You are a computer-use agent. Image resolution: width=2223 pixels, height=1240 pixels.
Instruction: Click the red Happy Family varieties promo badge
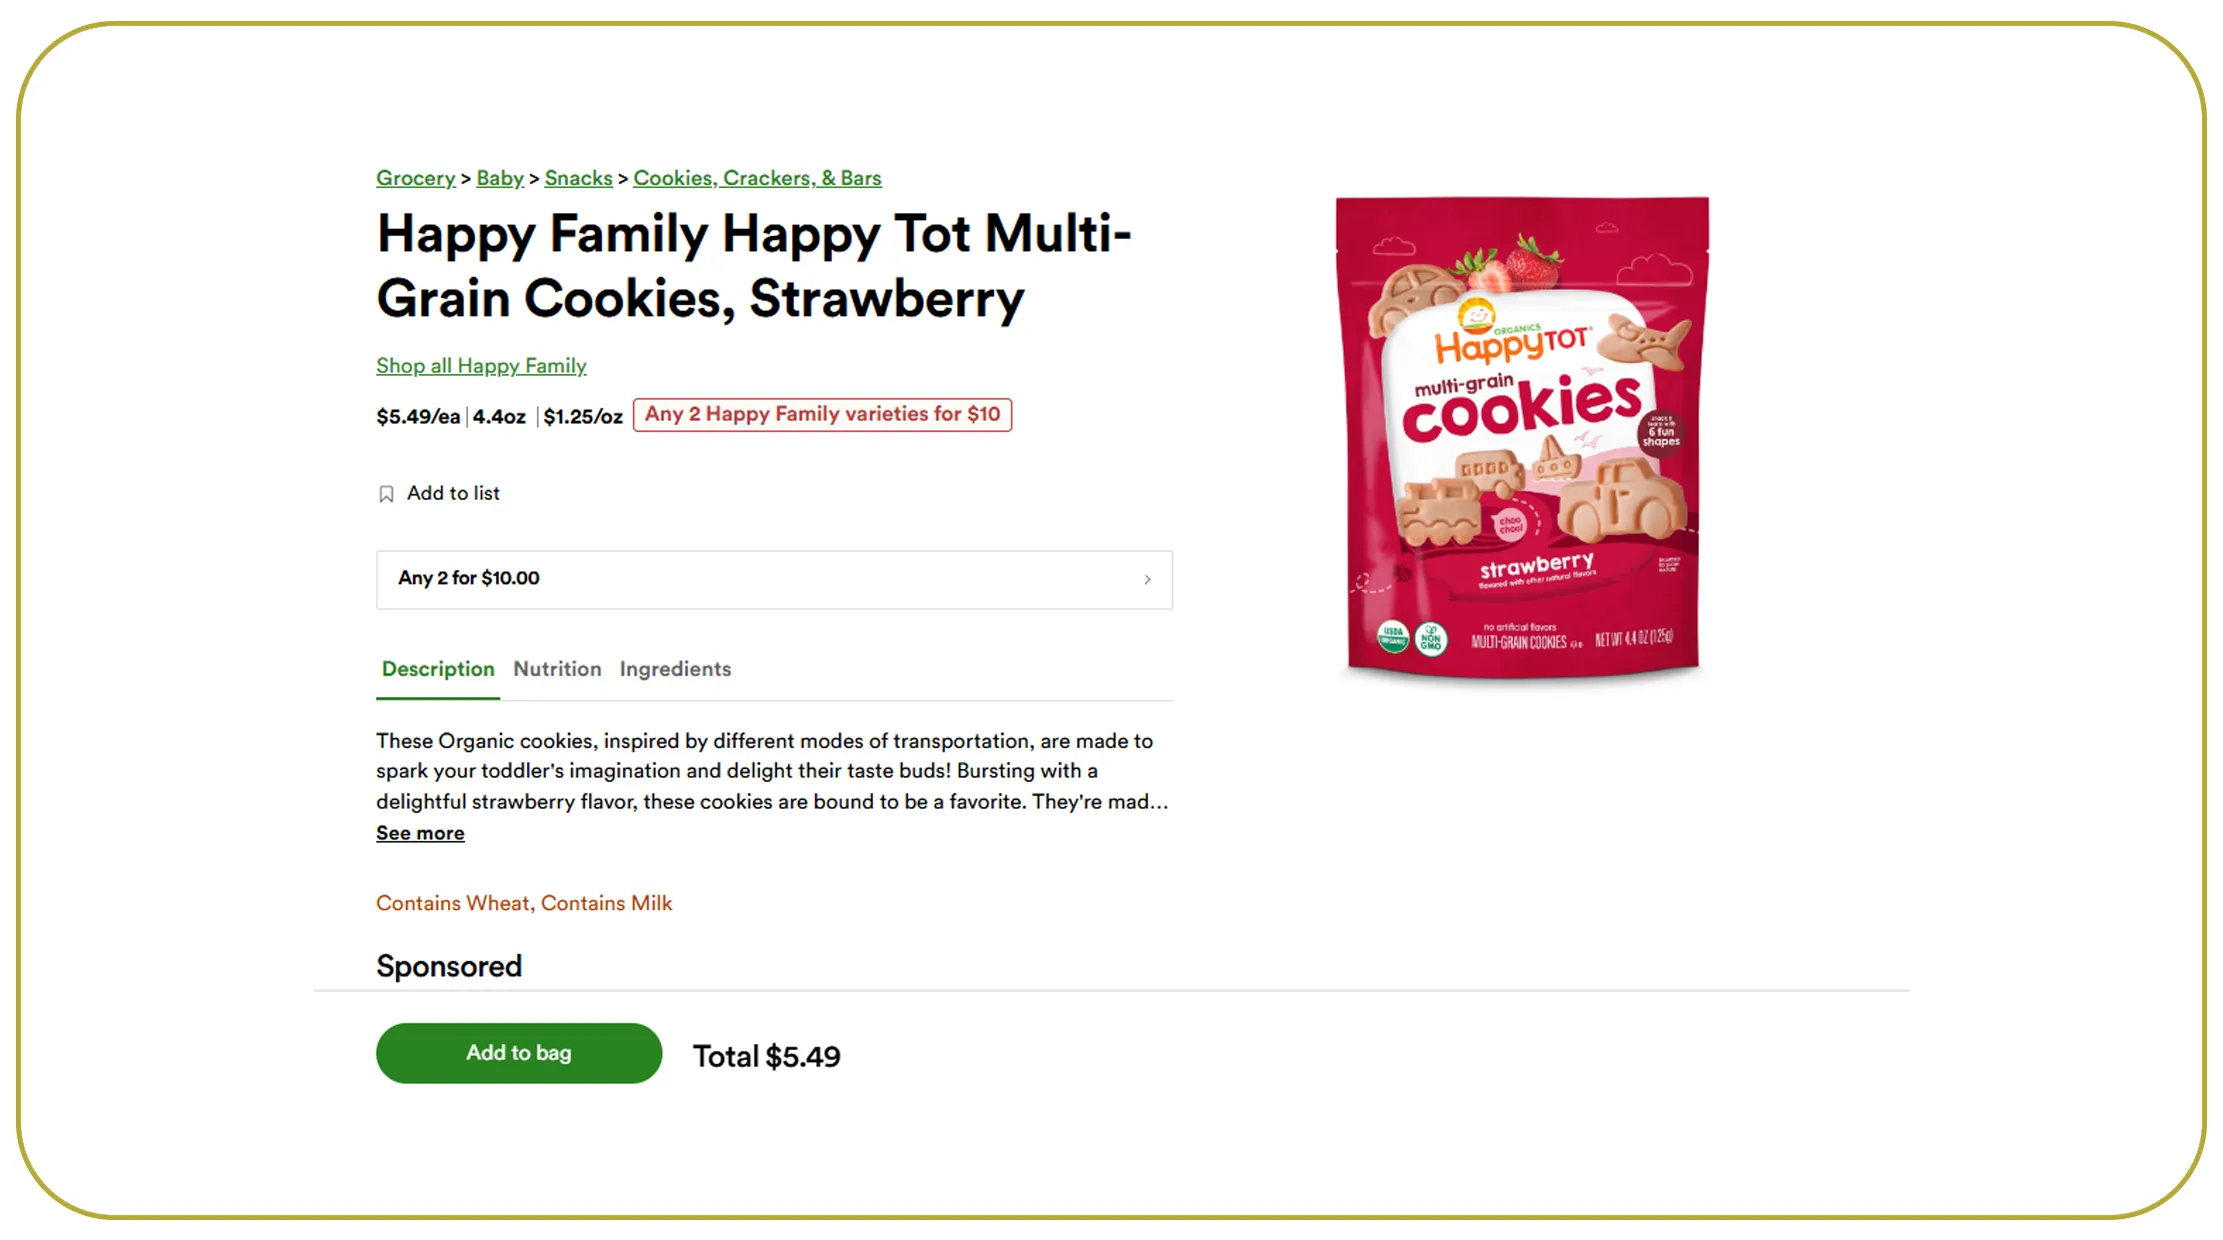tap(822, 415)
